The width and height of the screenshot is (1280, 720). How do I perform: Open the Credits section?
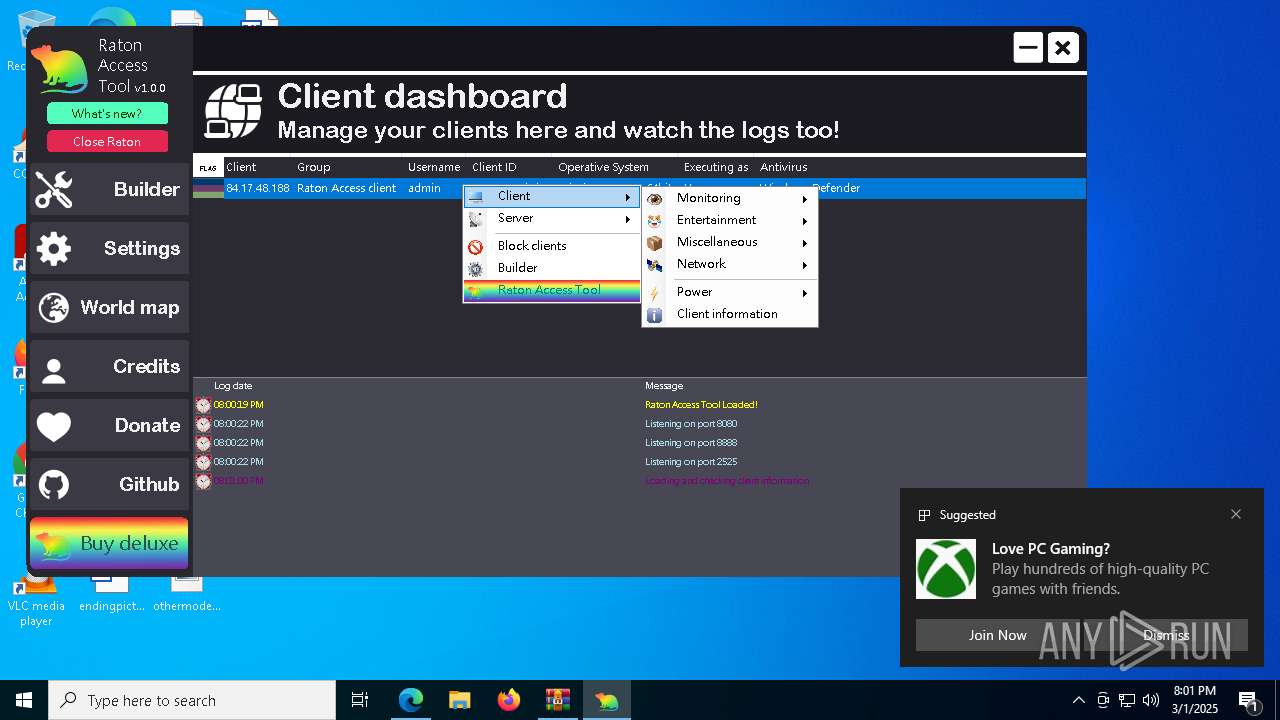(109, 367)
